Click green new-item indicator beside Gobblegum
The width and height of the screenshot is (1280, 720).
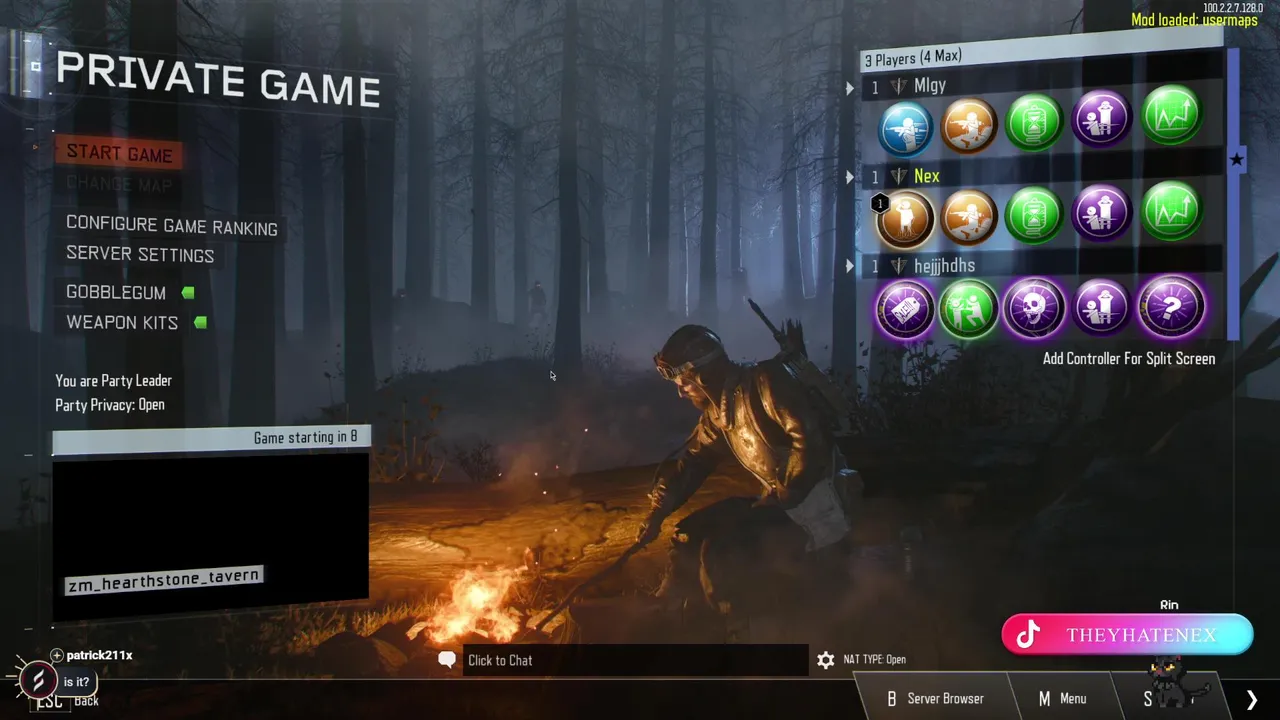(188, 293)
